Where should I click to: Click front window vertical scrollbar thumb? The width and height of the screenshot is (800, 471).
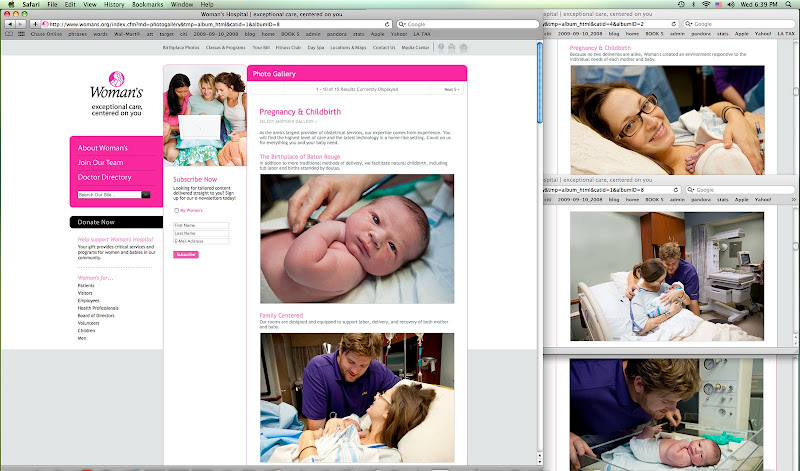point(540,82)
